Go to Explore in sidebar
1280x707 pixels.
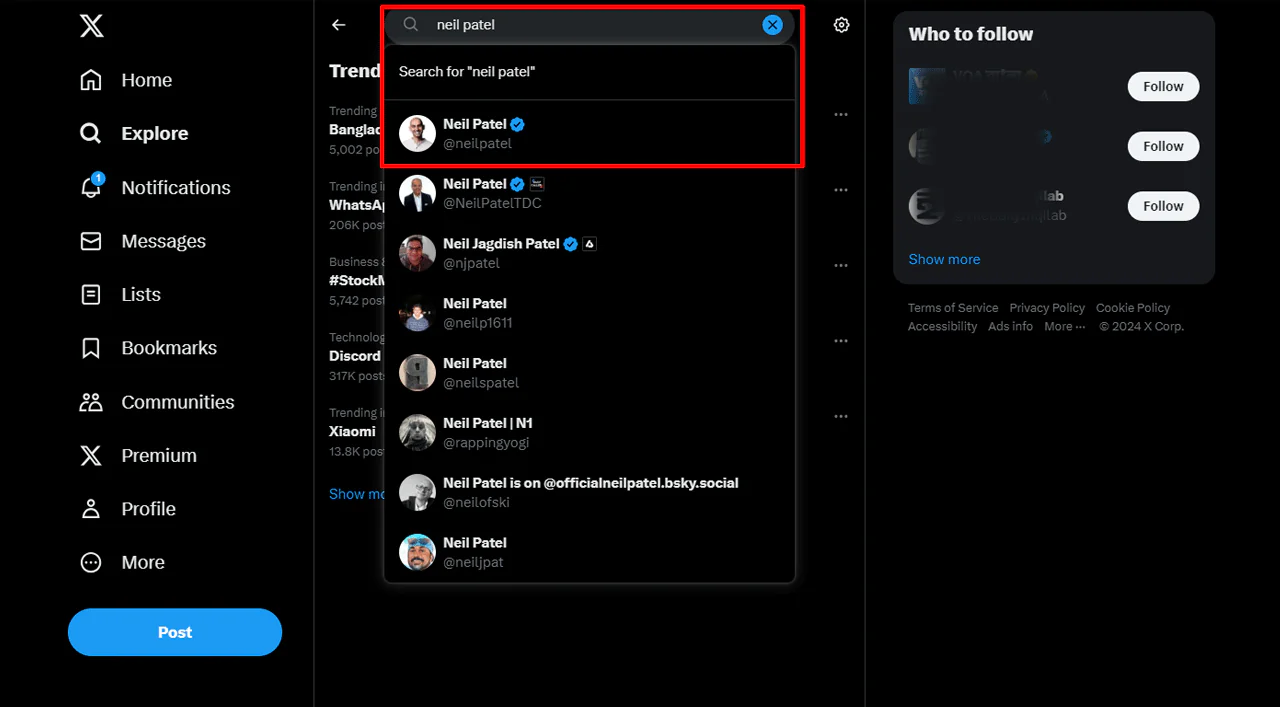point(134,133)
